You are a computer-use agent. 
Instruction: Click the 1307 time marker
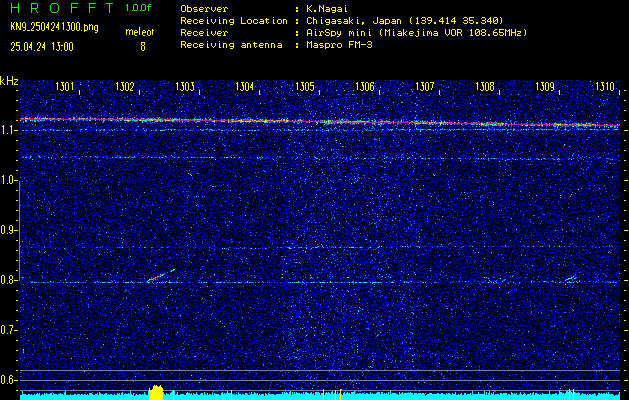point(425,87)
